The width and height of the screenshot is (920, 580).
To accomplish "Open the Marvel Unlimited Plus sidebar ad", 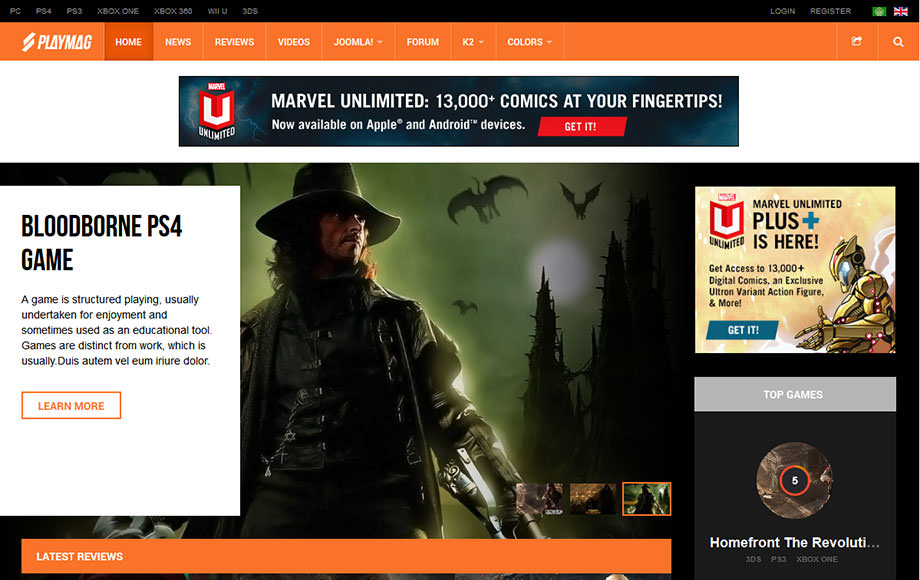I will coord(795,270).
